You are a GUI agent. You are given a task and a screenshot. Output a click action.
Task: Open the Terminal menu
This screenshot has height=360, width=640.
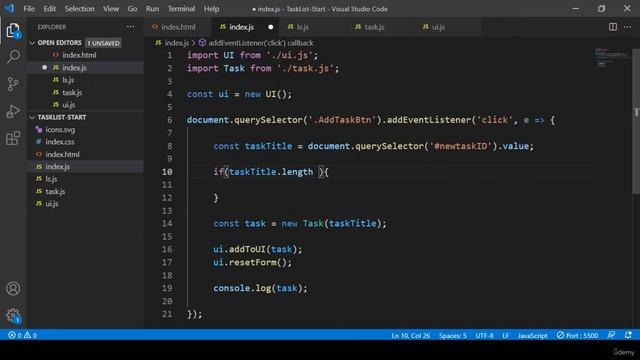click(181, 9)
